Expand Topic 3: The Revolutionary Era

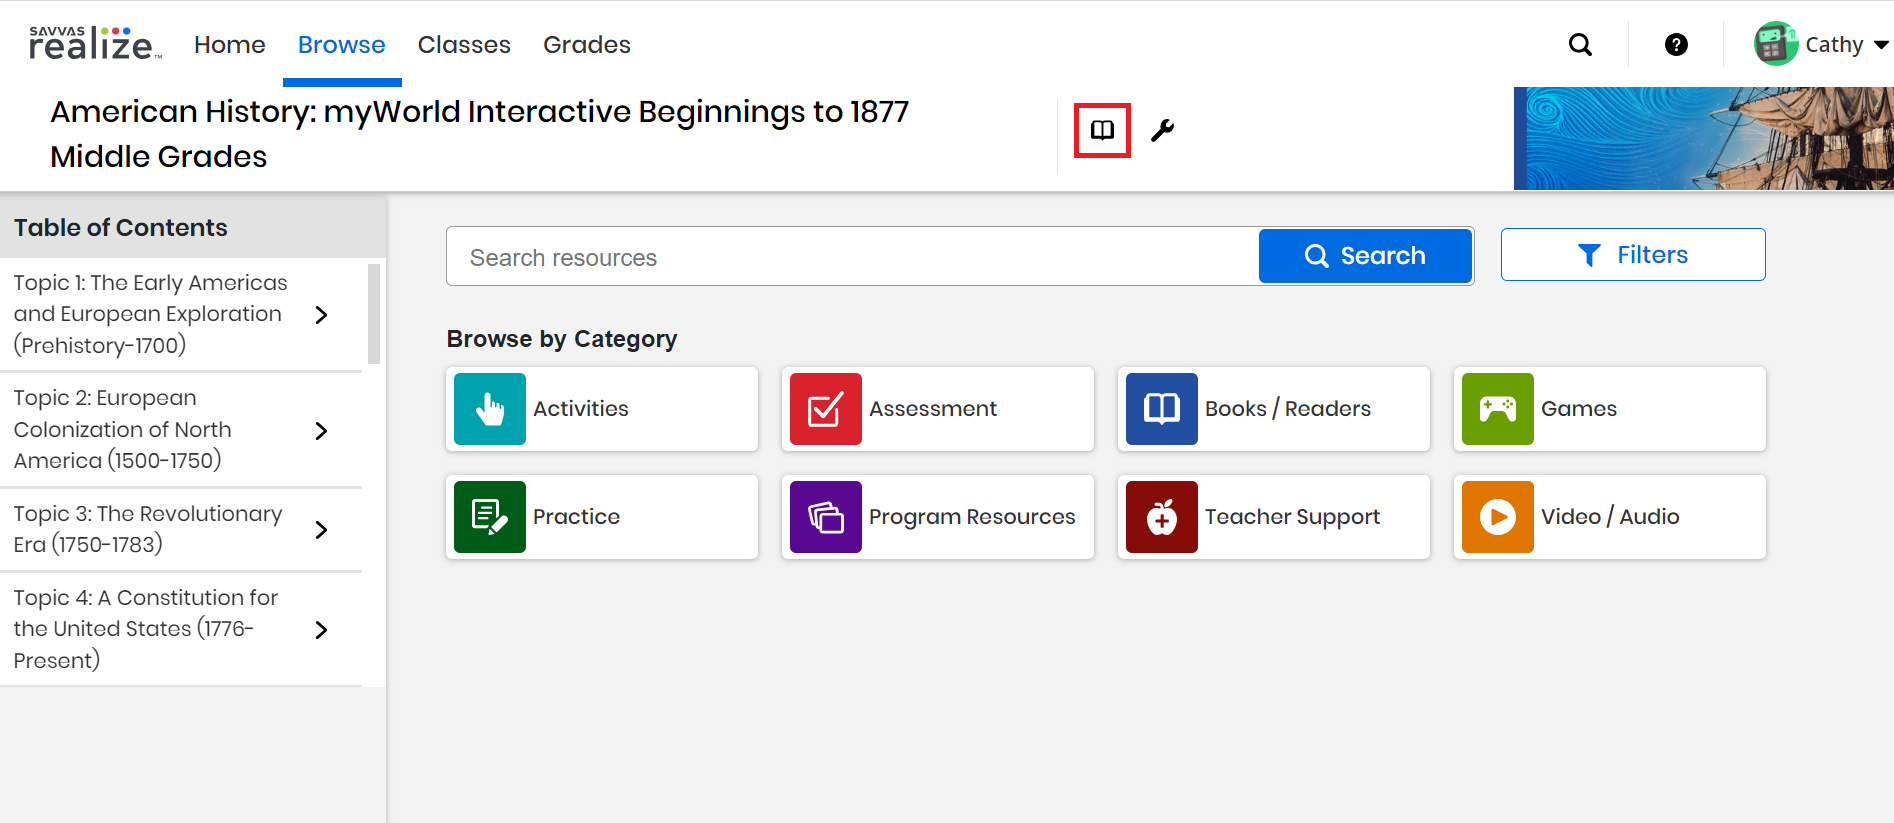[321, 530]
